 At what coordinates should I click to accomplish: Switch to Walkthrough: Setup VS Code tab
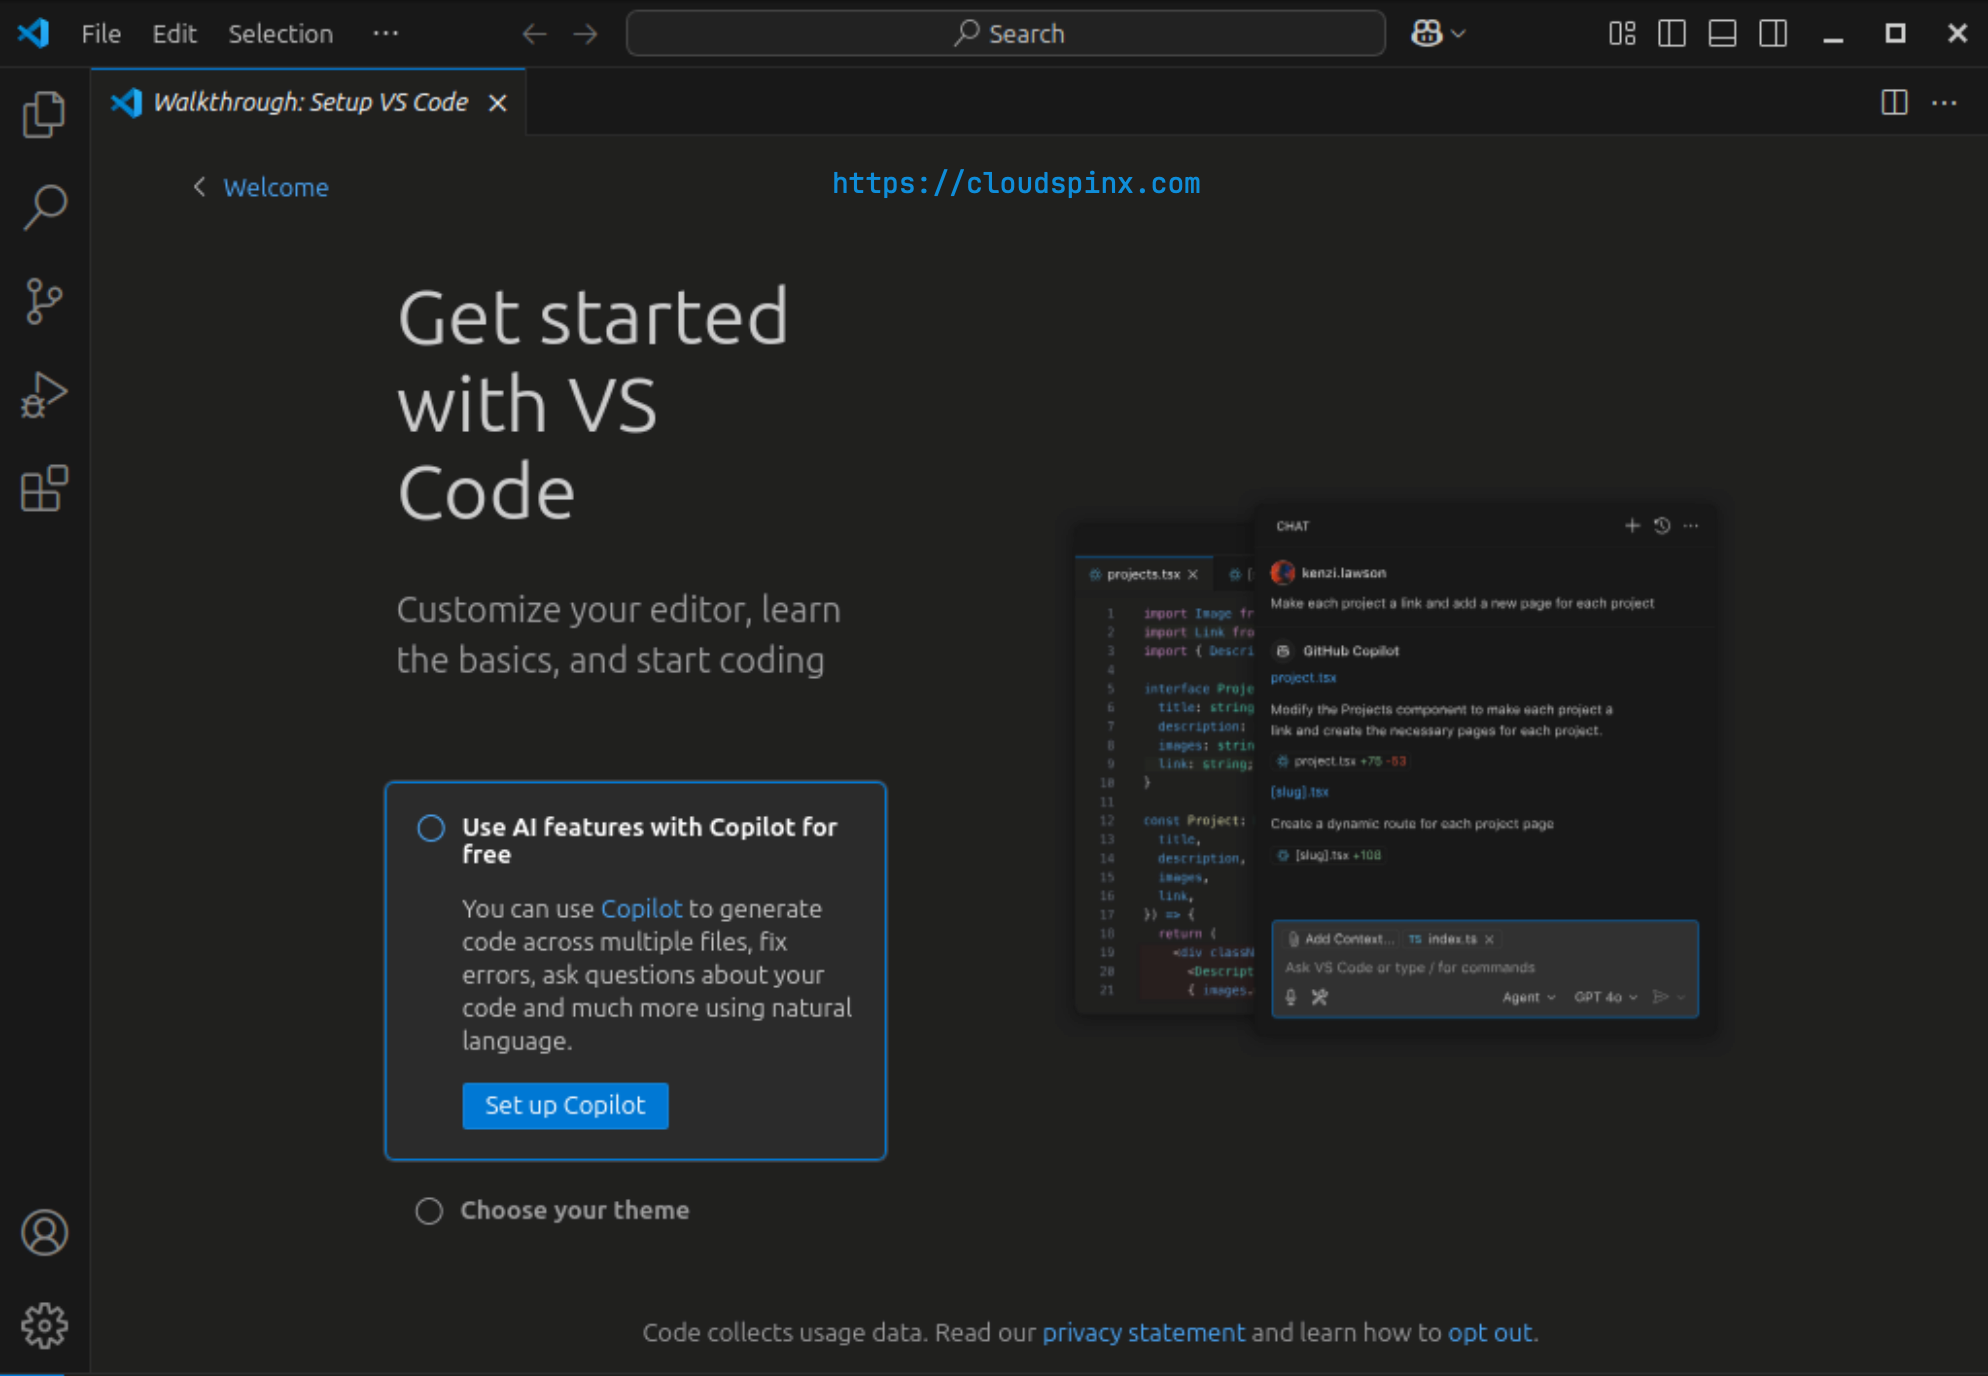point(310,101)
